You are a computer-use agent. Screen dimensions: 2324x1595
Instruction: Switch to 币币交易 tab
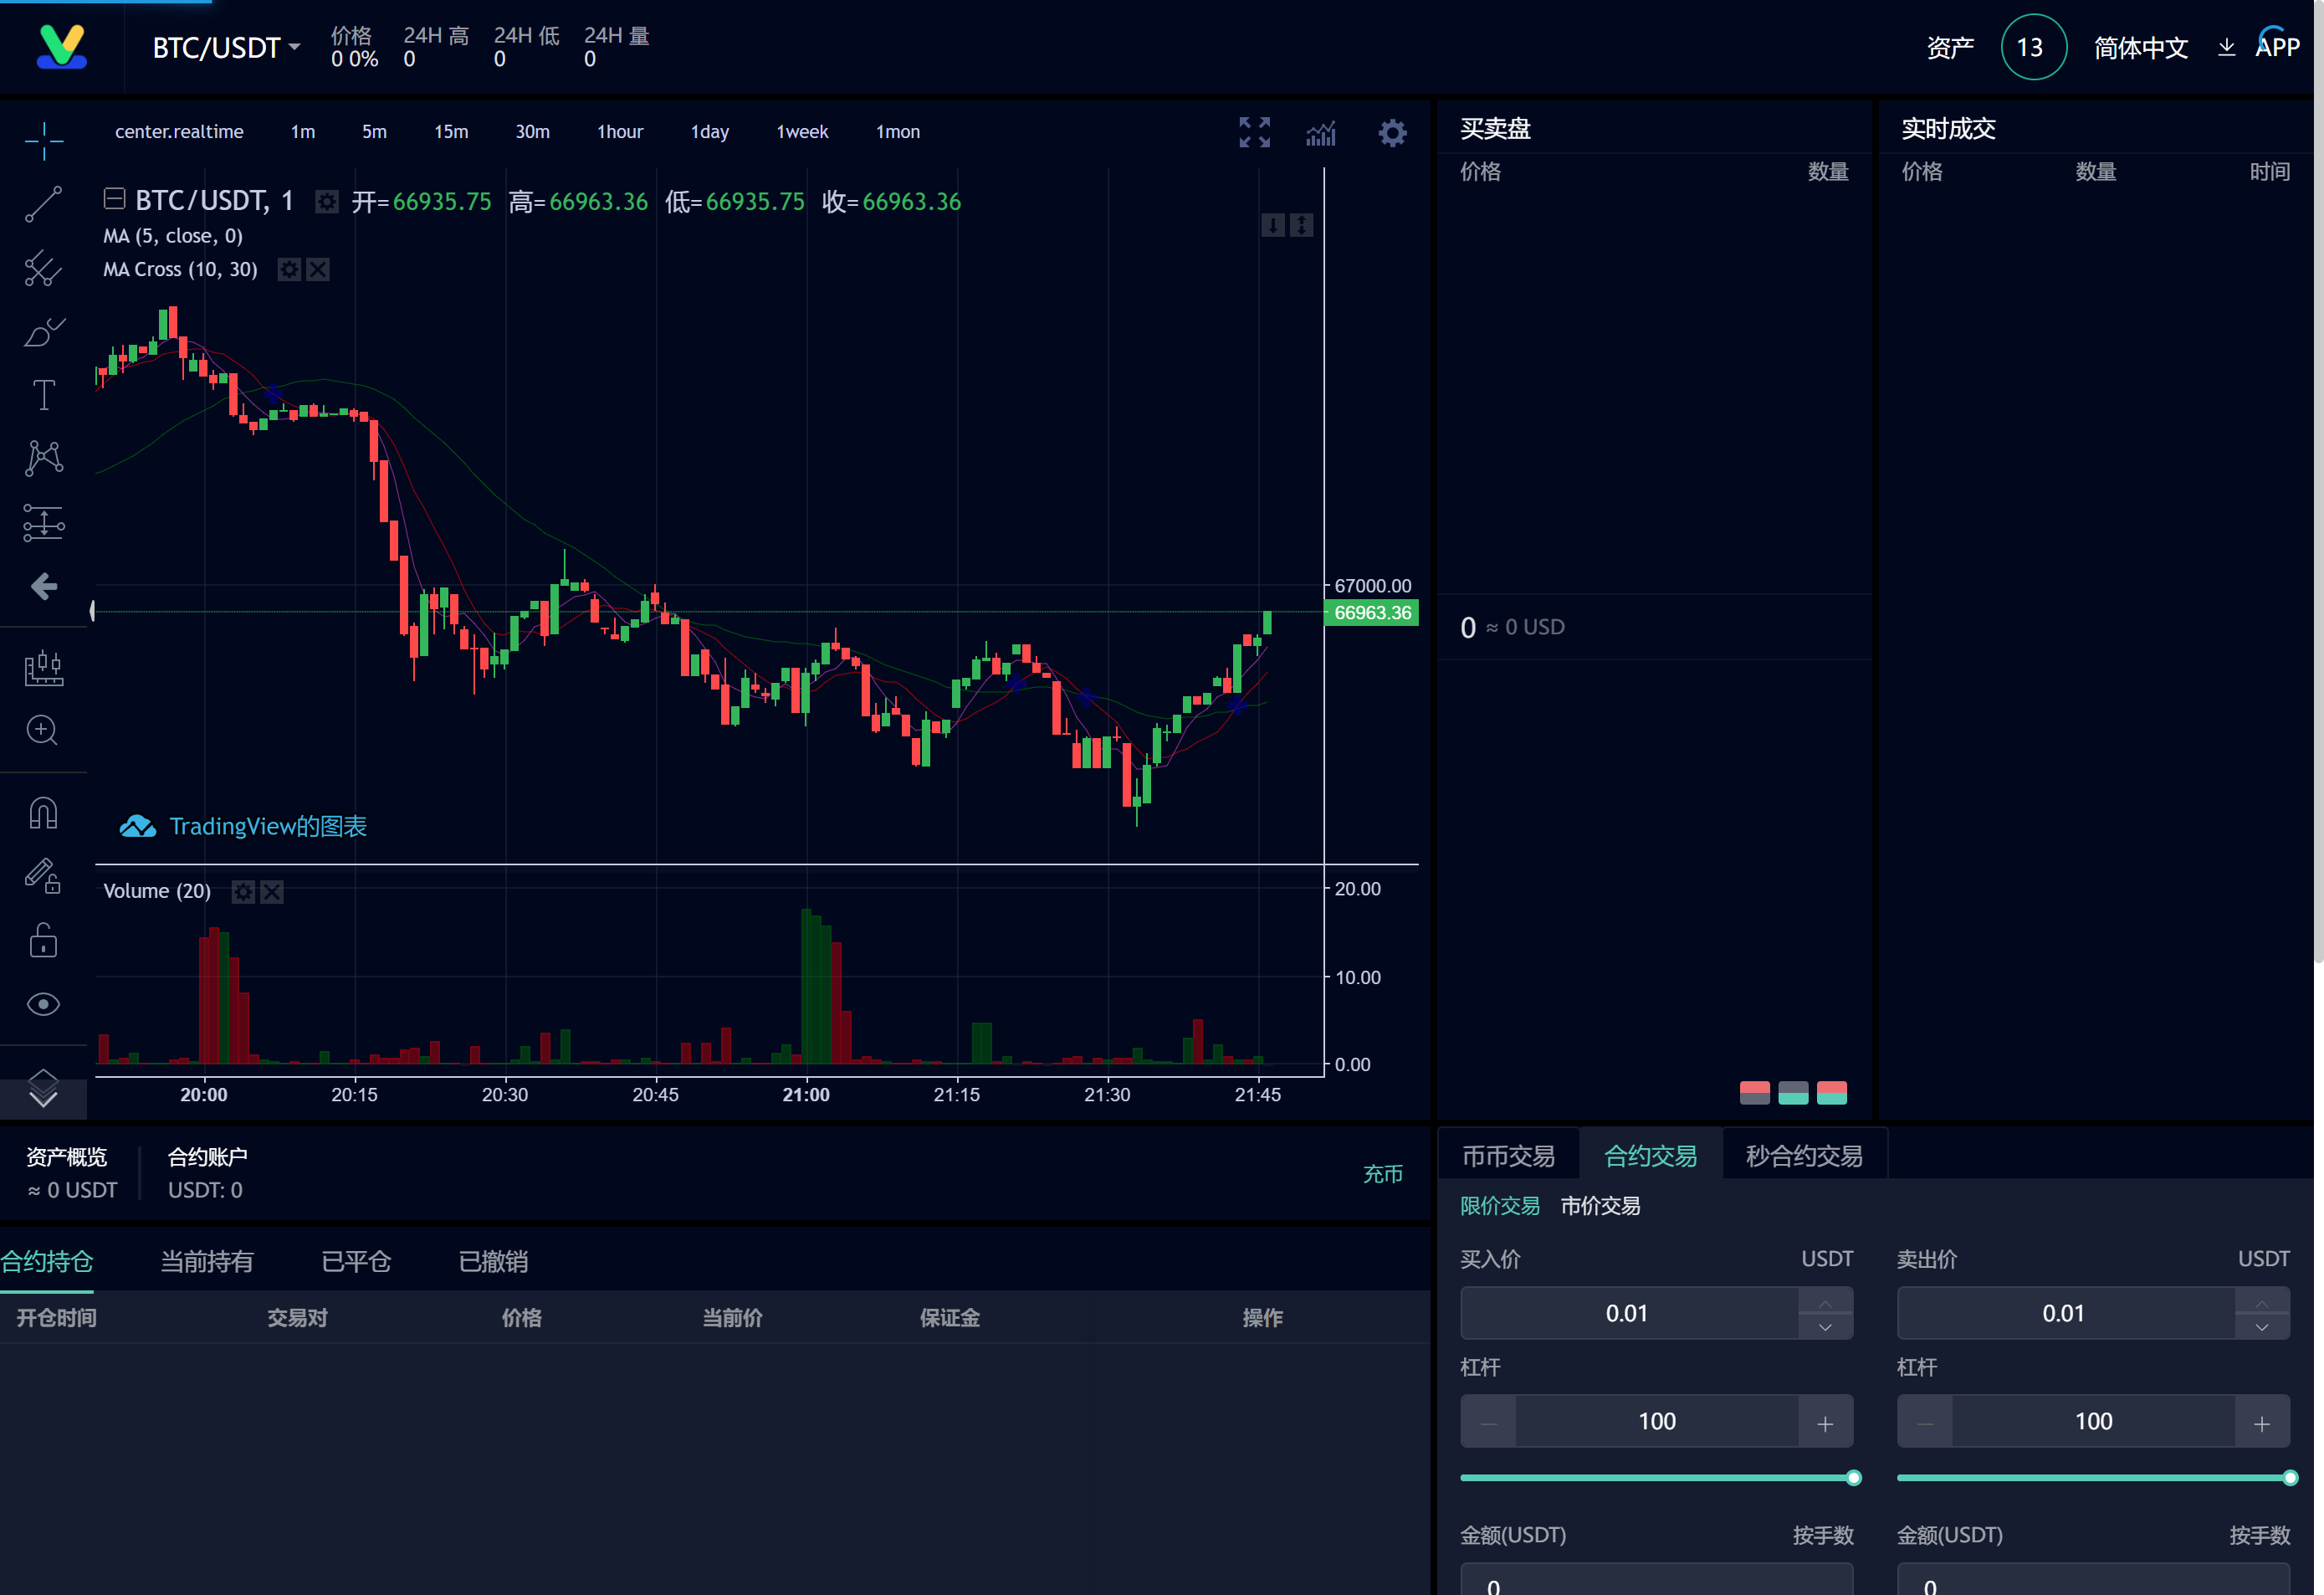point(1508,1155)
